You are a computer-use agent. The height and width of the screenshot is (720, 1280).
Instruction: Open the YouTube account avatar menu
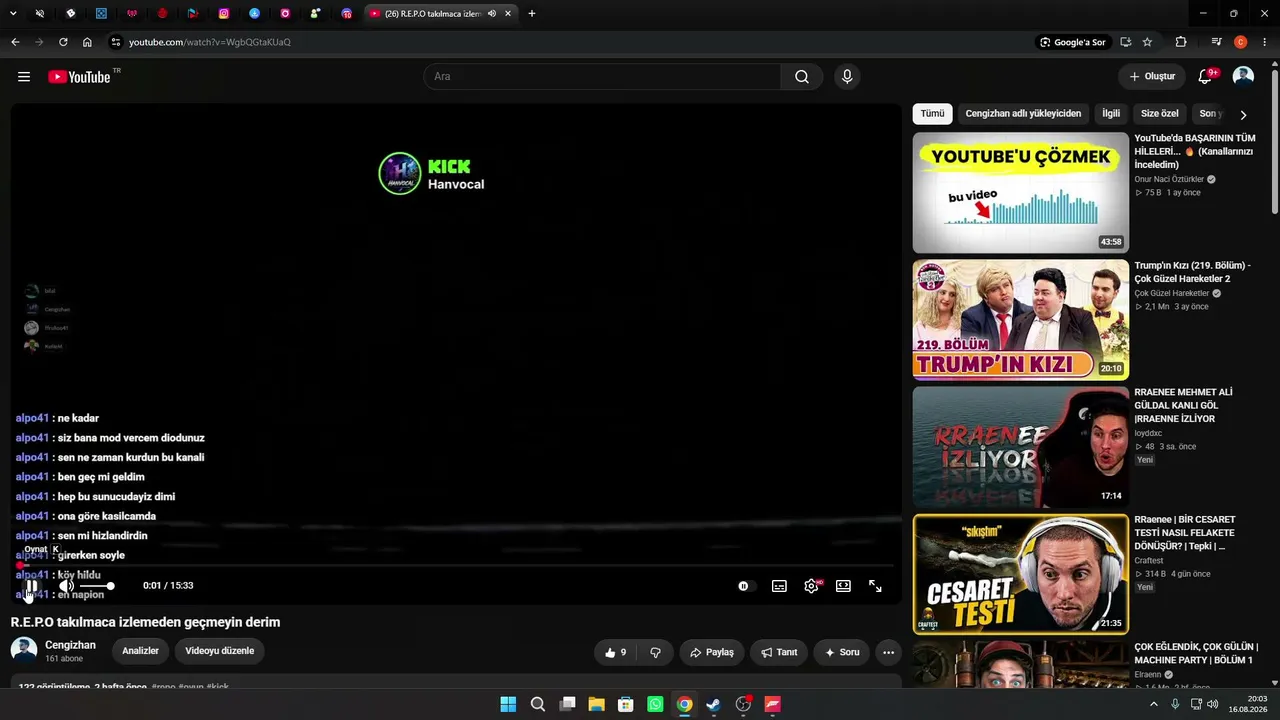[1243, 77]
